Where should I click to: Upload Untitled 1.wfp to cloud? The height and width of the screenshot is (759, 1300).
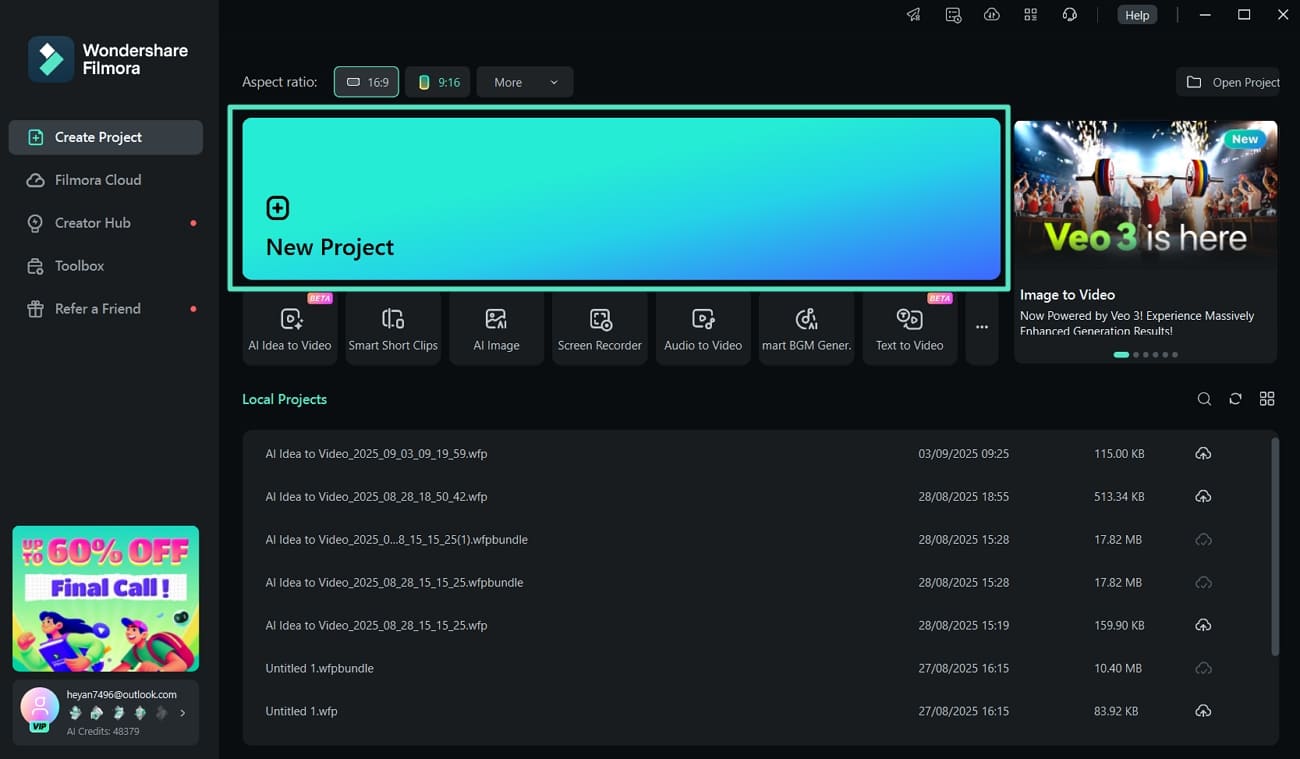(x=1203, y=712)
